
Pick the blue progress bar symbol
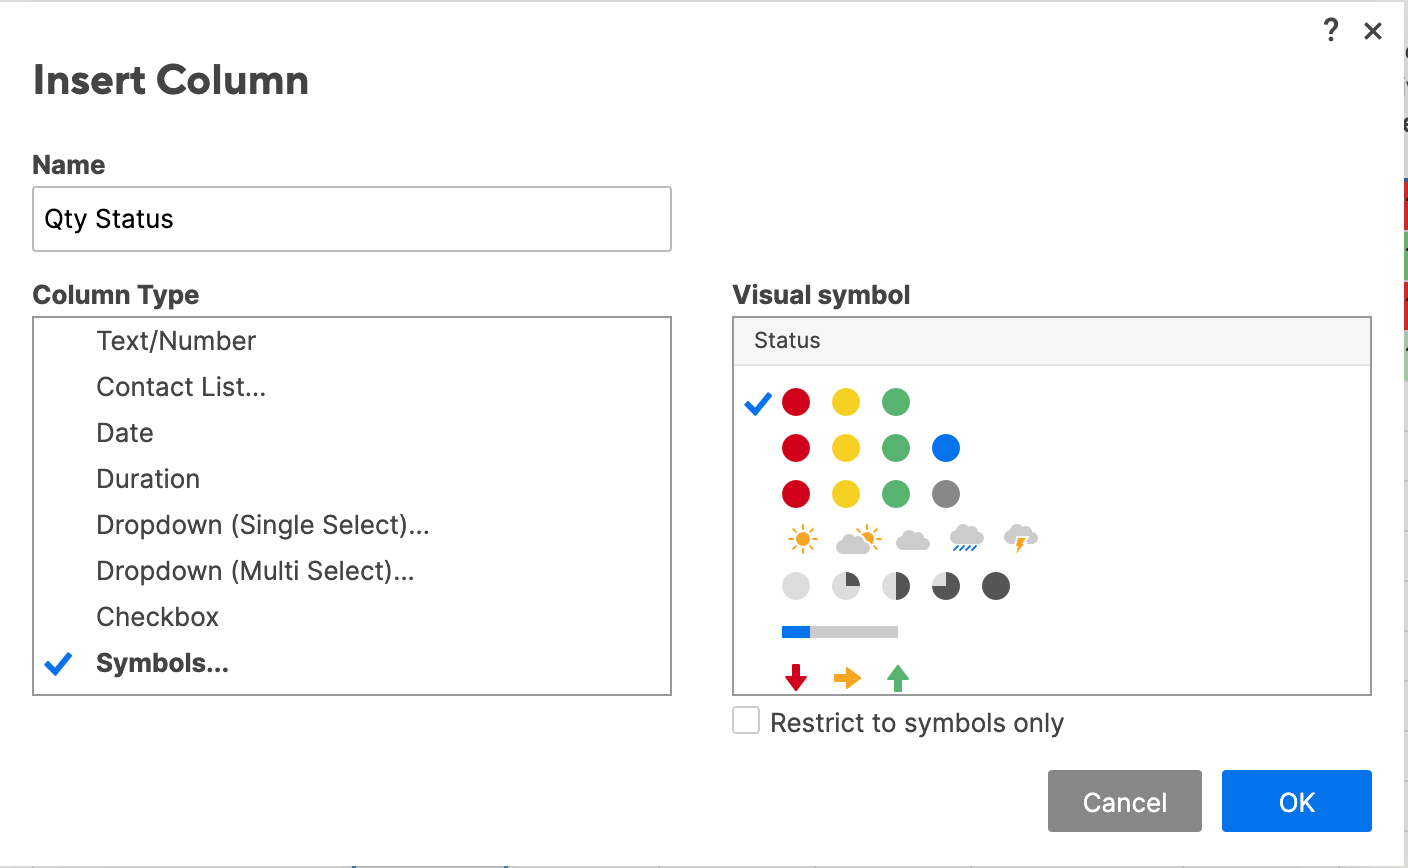[x=839, y=632]
